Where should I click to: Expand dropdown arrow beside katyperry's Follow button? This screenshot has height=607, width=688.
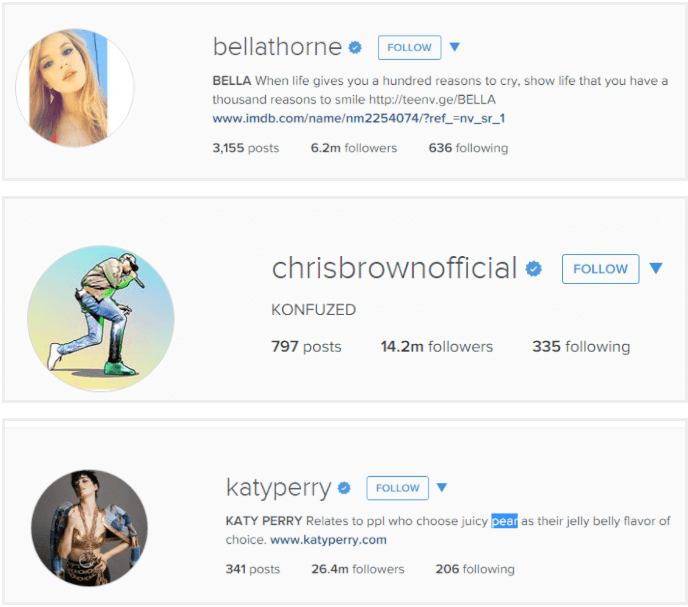(442, 487)
